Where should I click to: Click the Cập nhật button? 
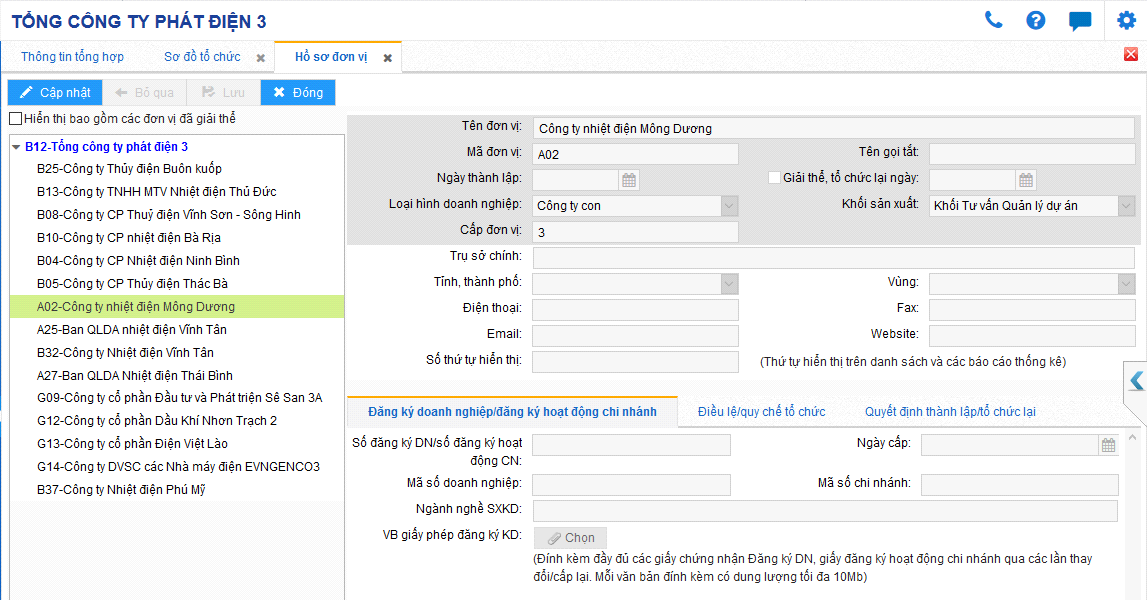coord(55,93)
